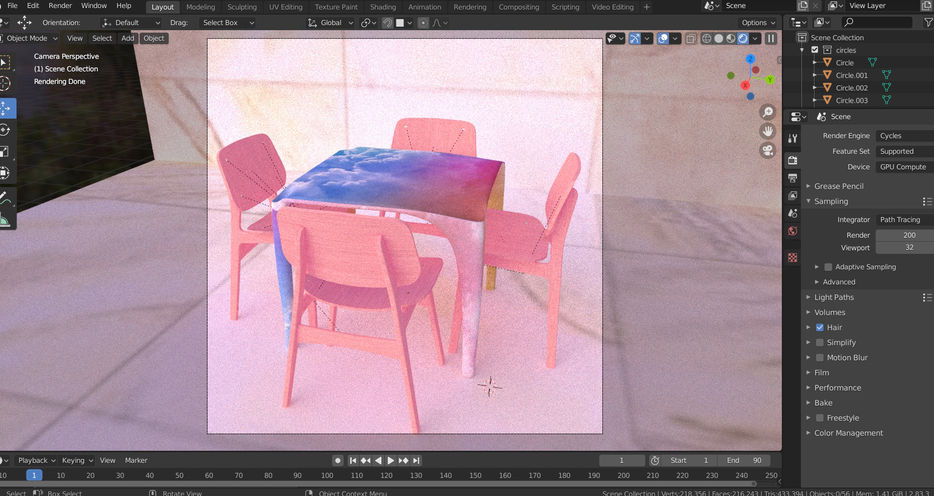Click the mesh data icon beside Circle.002
The width and height of the screenshot is (934, 496).
tap(886, 88)
